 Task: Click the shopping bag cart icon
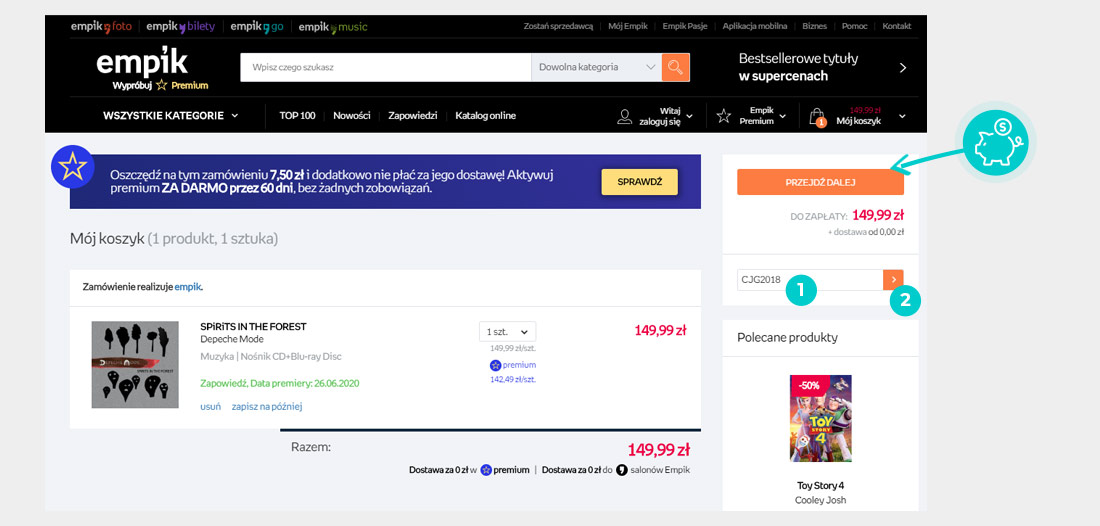pyautogui.click(x=817, y=116)
